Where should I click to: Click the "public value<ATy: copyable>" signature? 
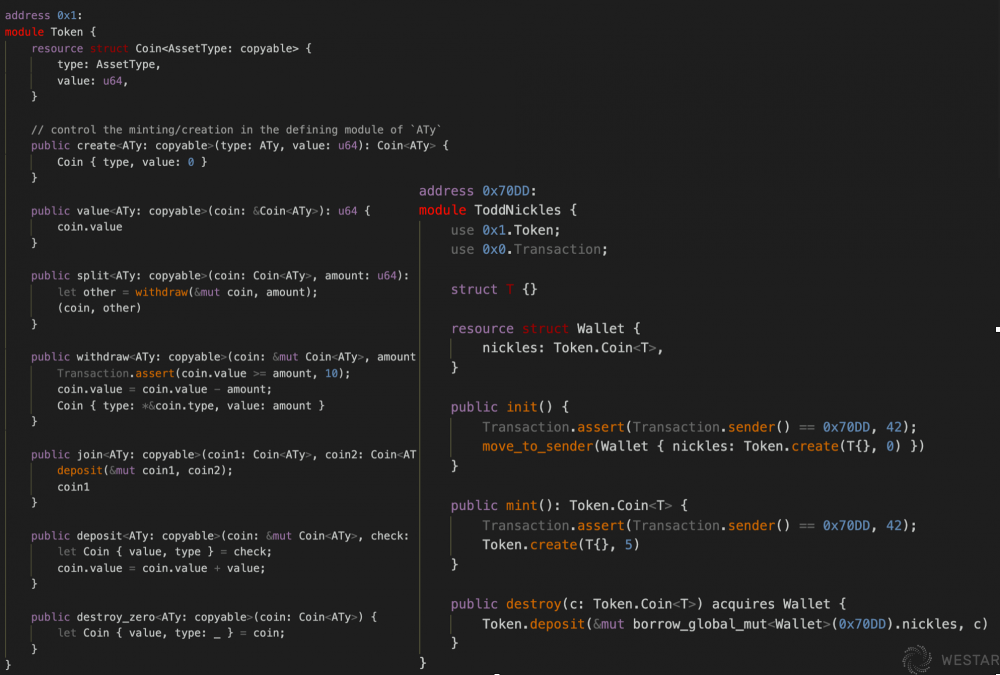(201, 211)
